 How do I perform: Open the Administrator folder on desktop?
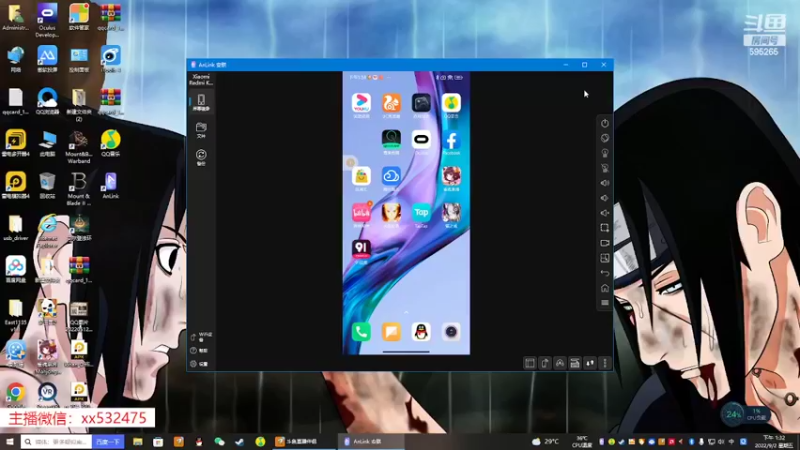pyautogui.click(x=15, y=17)
